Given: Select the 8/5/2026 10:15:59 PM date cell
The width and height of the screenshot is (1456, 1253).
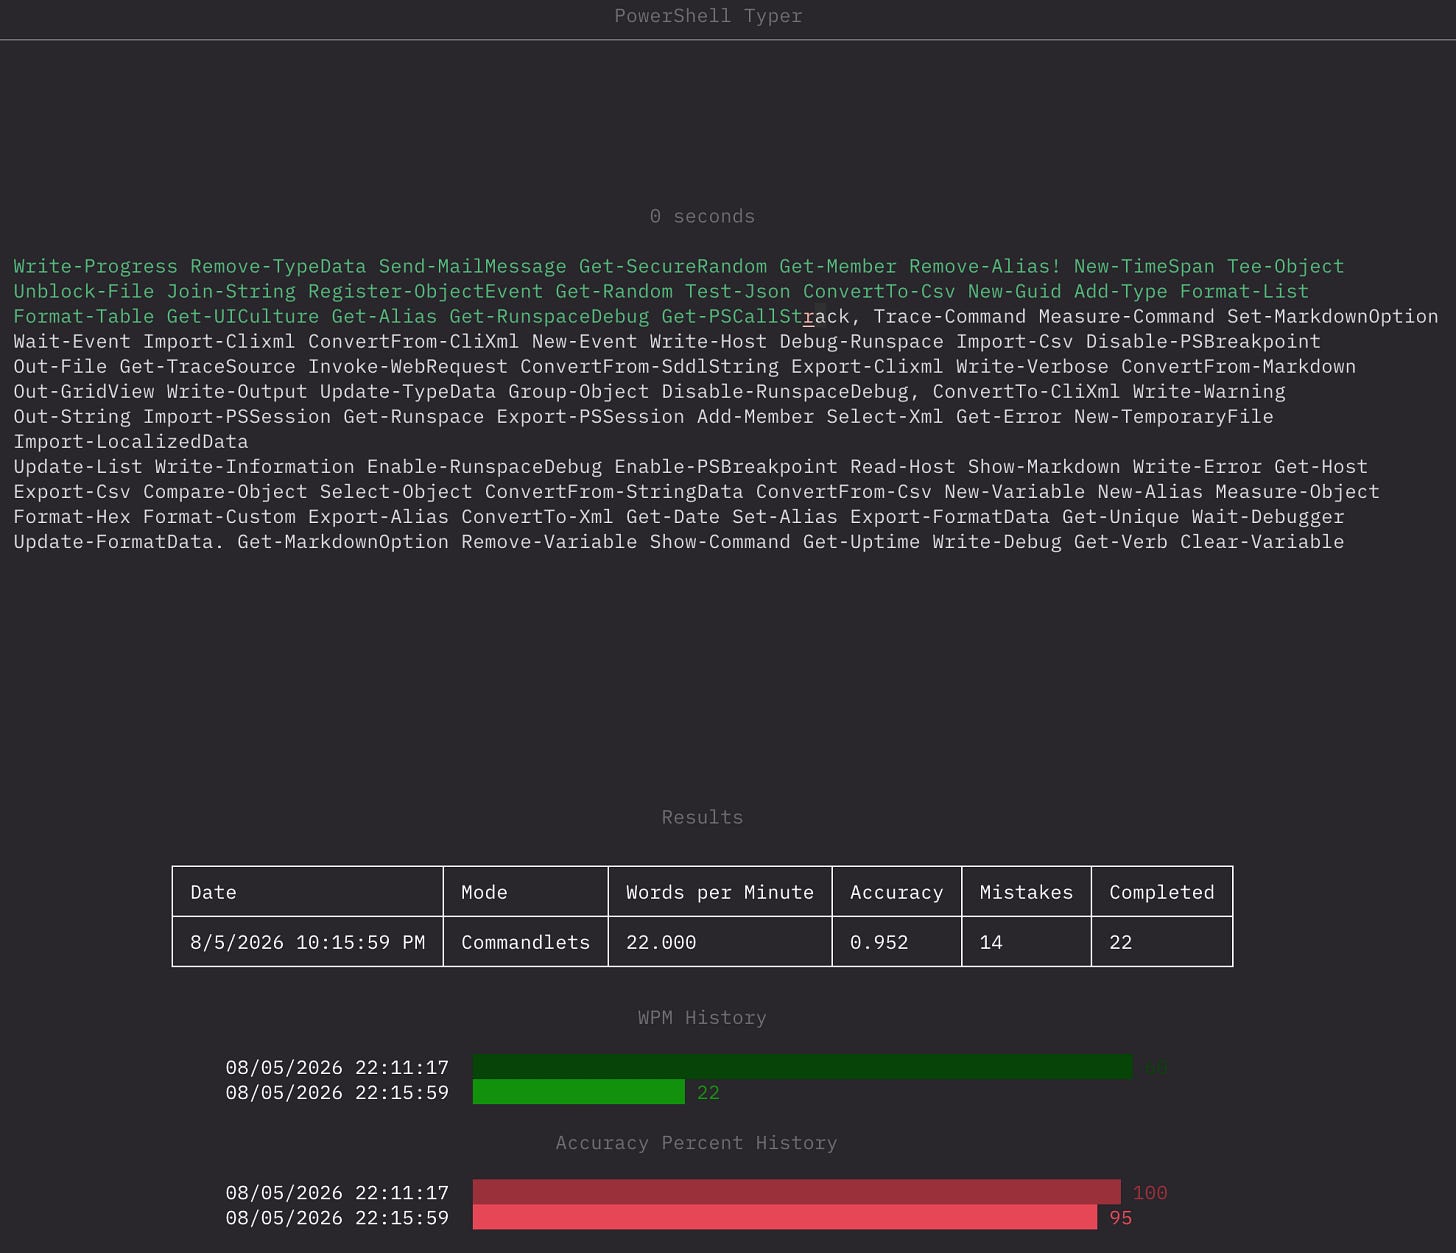Looking at the screenshot, I should (x=308, y=942).
